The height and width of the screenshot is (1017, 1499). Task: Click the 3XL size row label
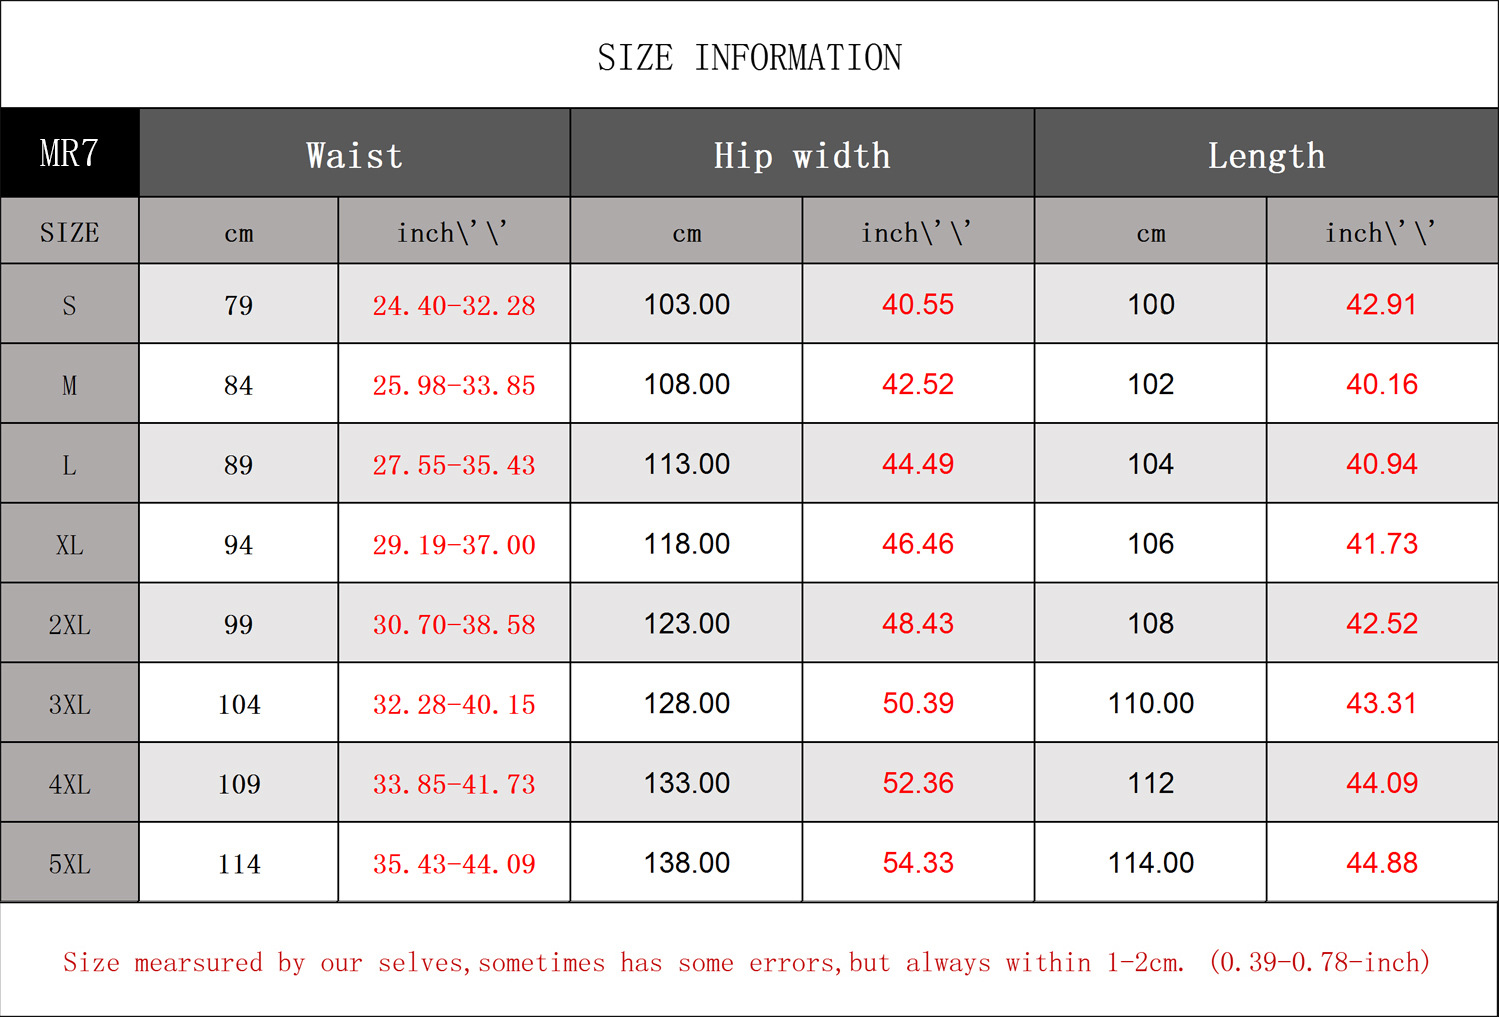tap(69, 704)
